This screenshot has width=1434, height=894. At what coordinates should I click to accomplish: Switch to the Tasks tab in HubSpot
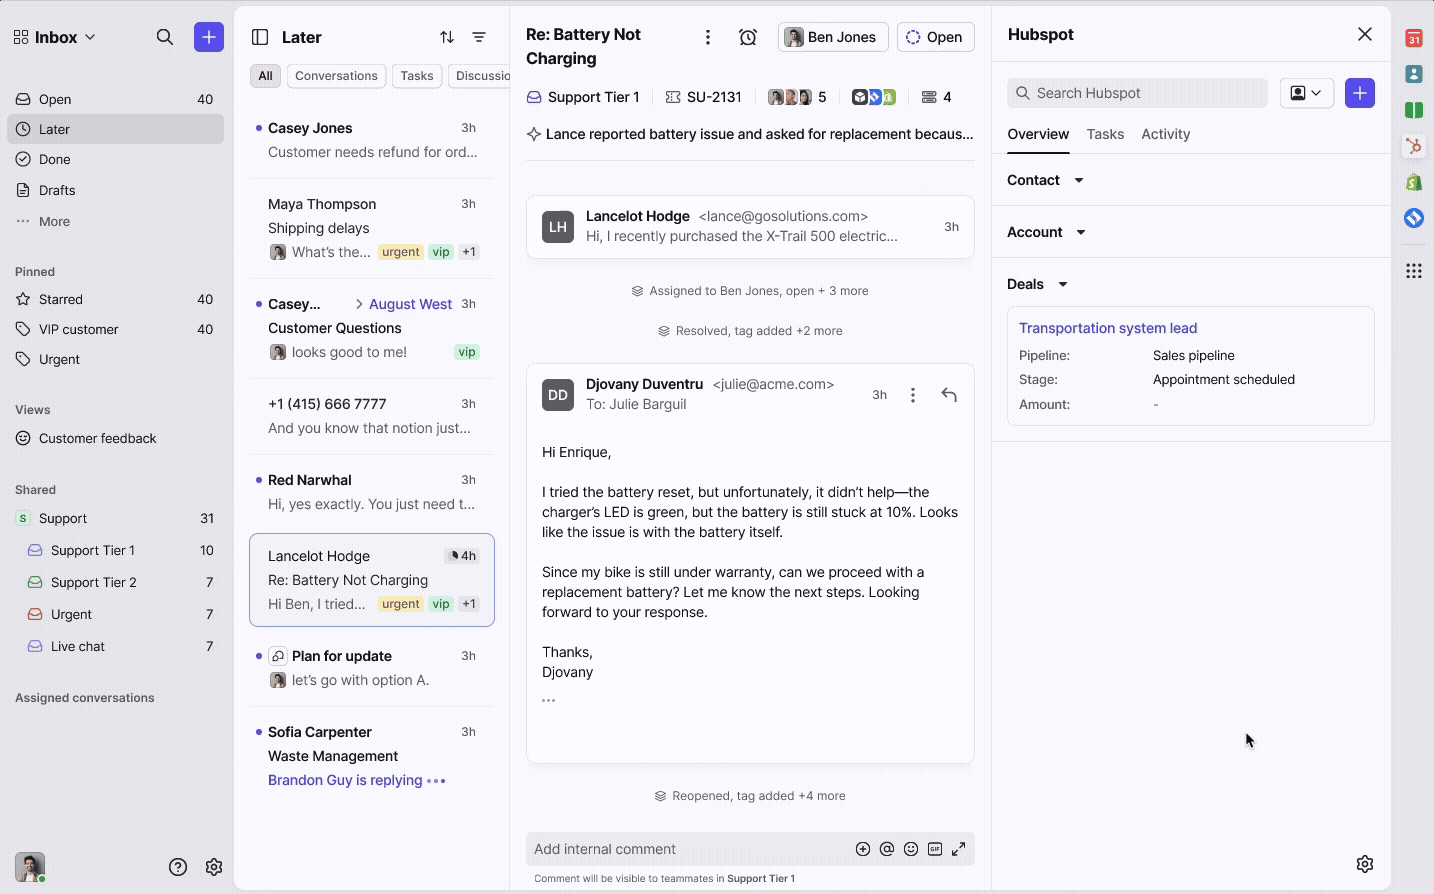(1105, 134)
